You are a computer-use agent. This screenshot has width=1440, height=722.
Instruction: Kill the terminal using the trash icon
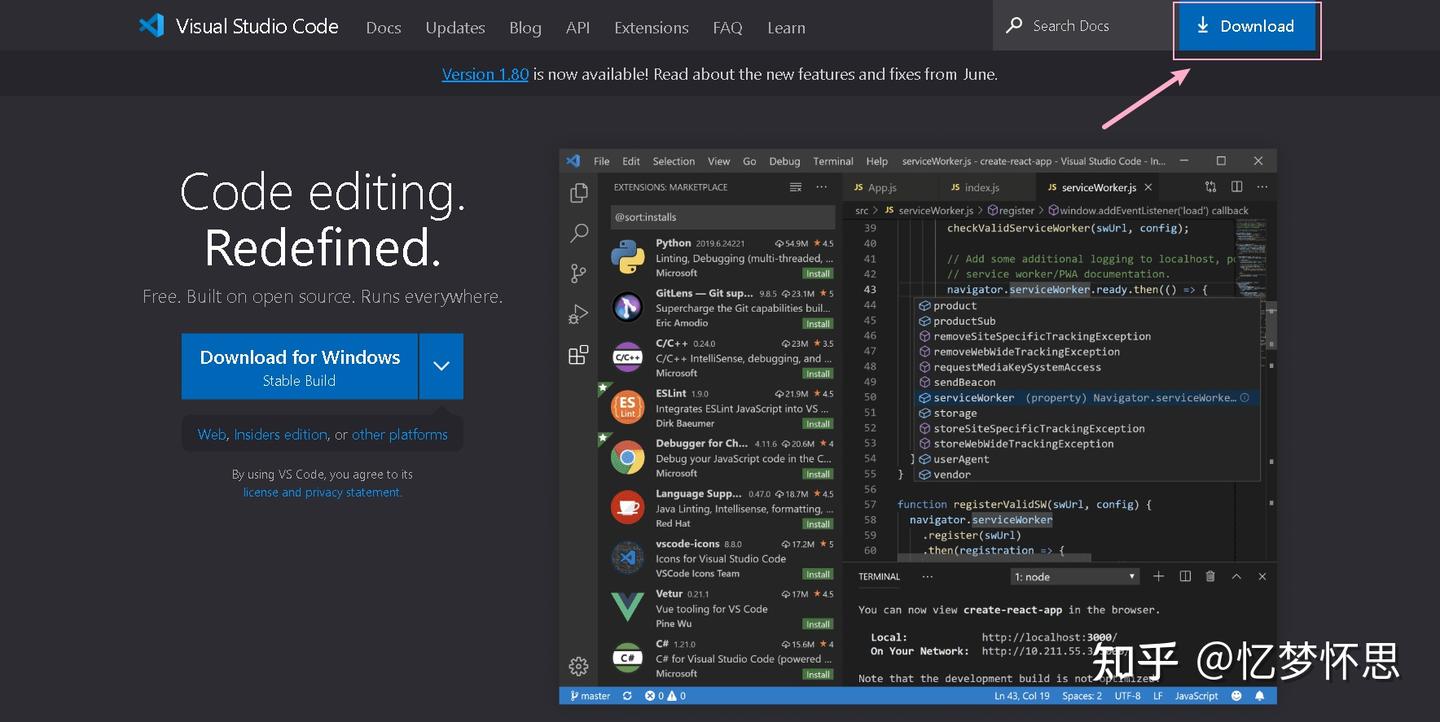point(1210,575)
